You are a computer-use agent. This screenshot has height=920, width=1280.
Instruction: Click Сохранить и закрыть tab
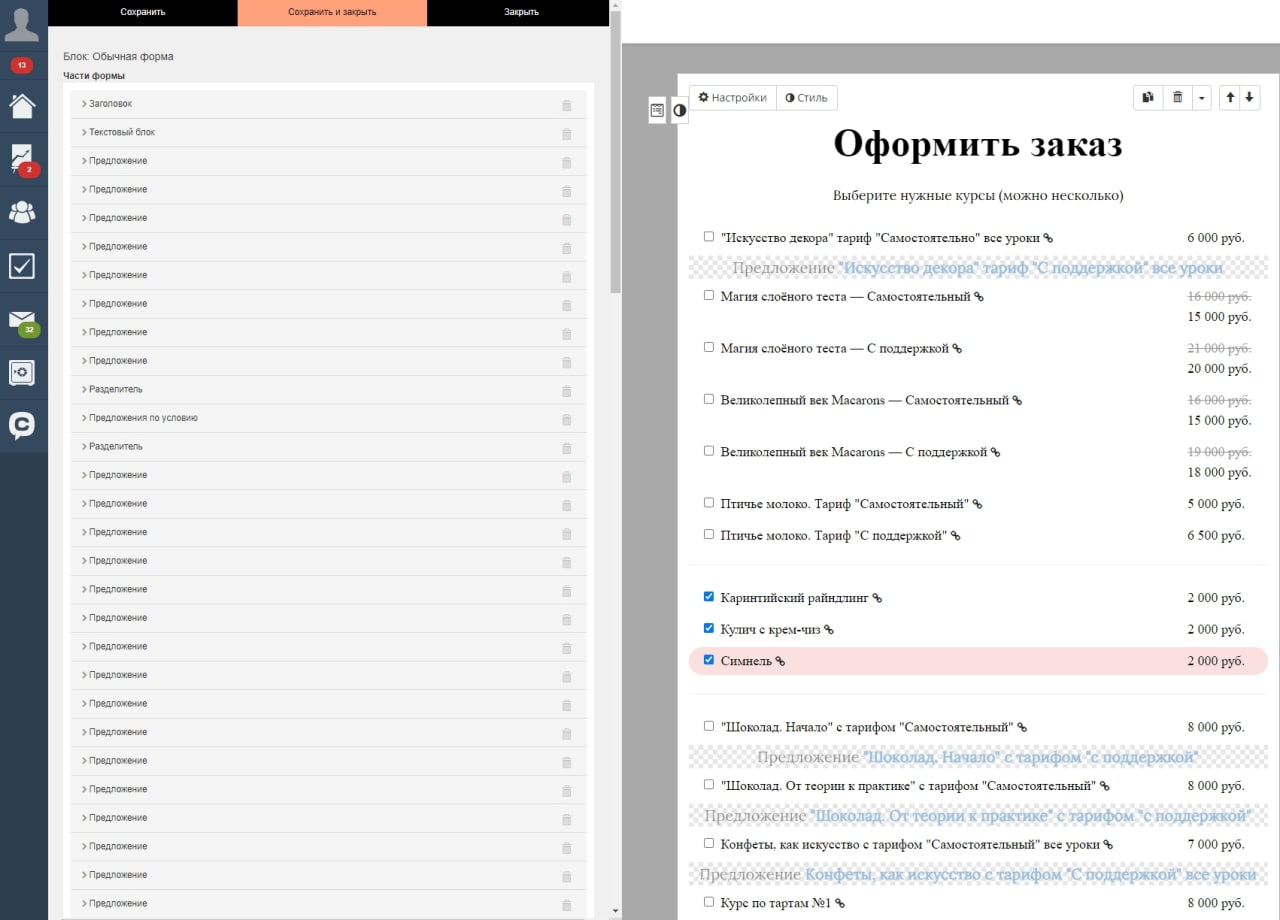click(332, 12)
